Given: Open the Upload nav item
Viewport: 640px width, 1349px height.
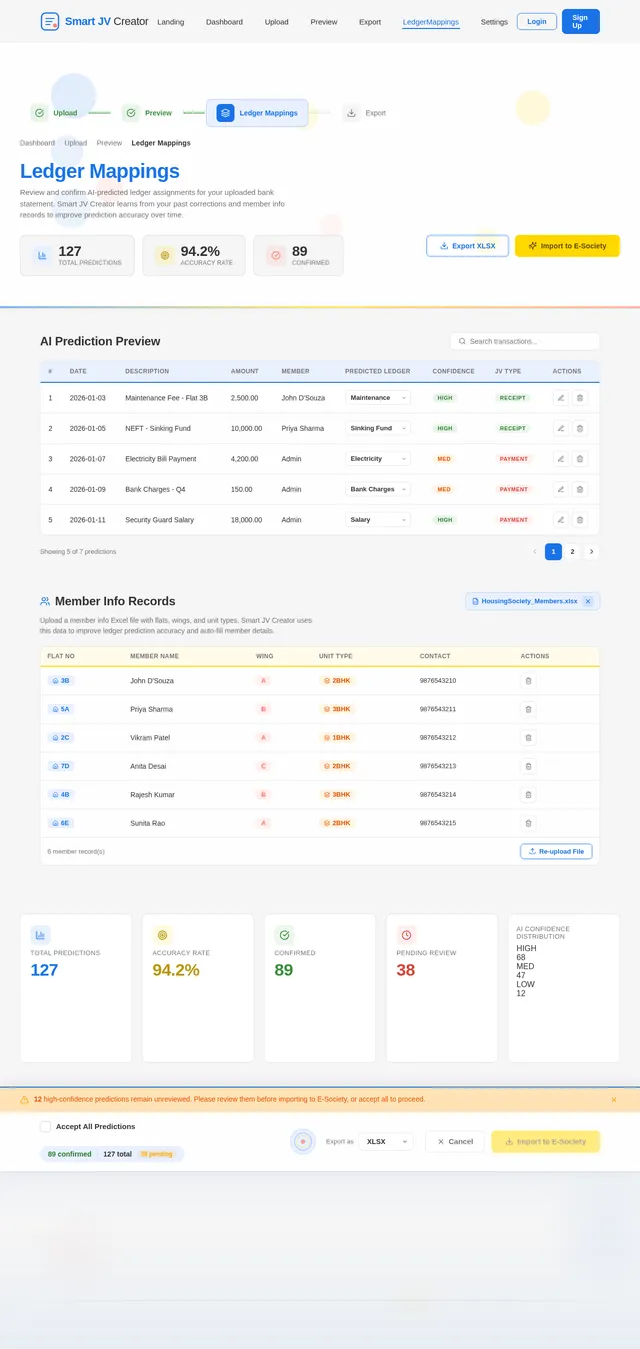Looking at the screenshot, I should click(277, 21).
